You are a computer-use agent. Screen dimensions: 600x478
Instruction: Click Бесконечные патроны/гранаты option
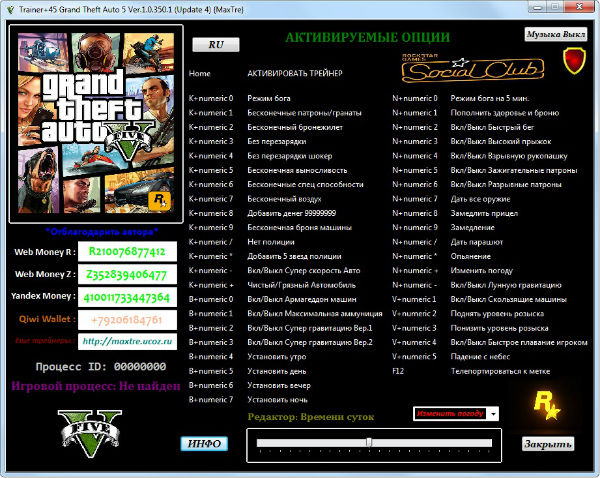pos(304,113)
